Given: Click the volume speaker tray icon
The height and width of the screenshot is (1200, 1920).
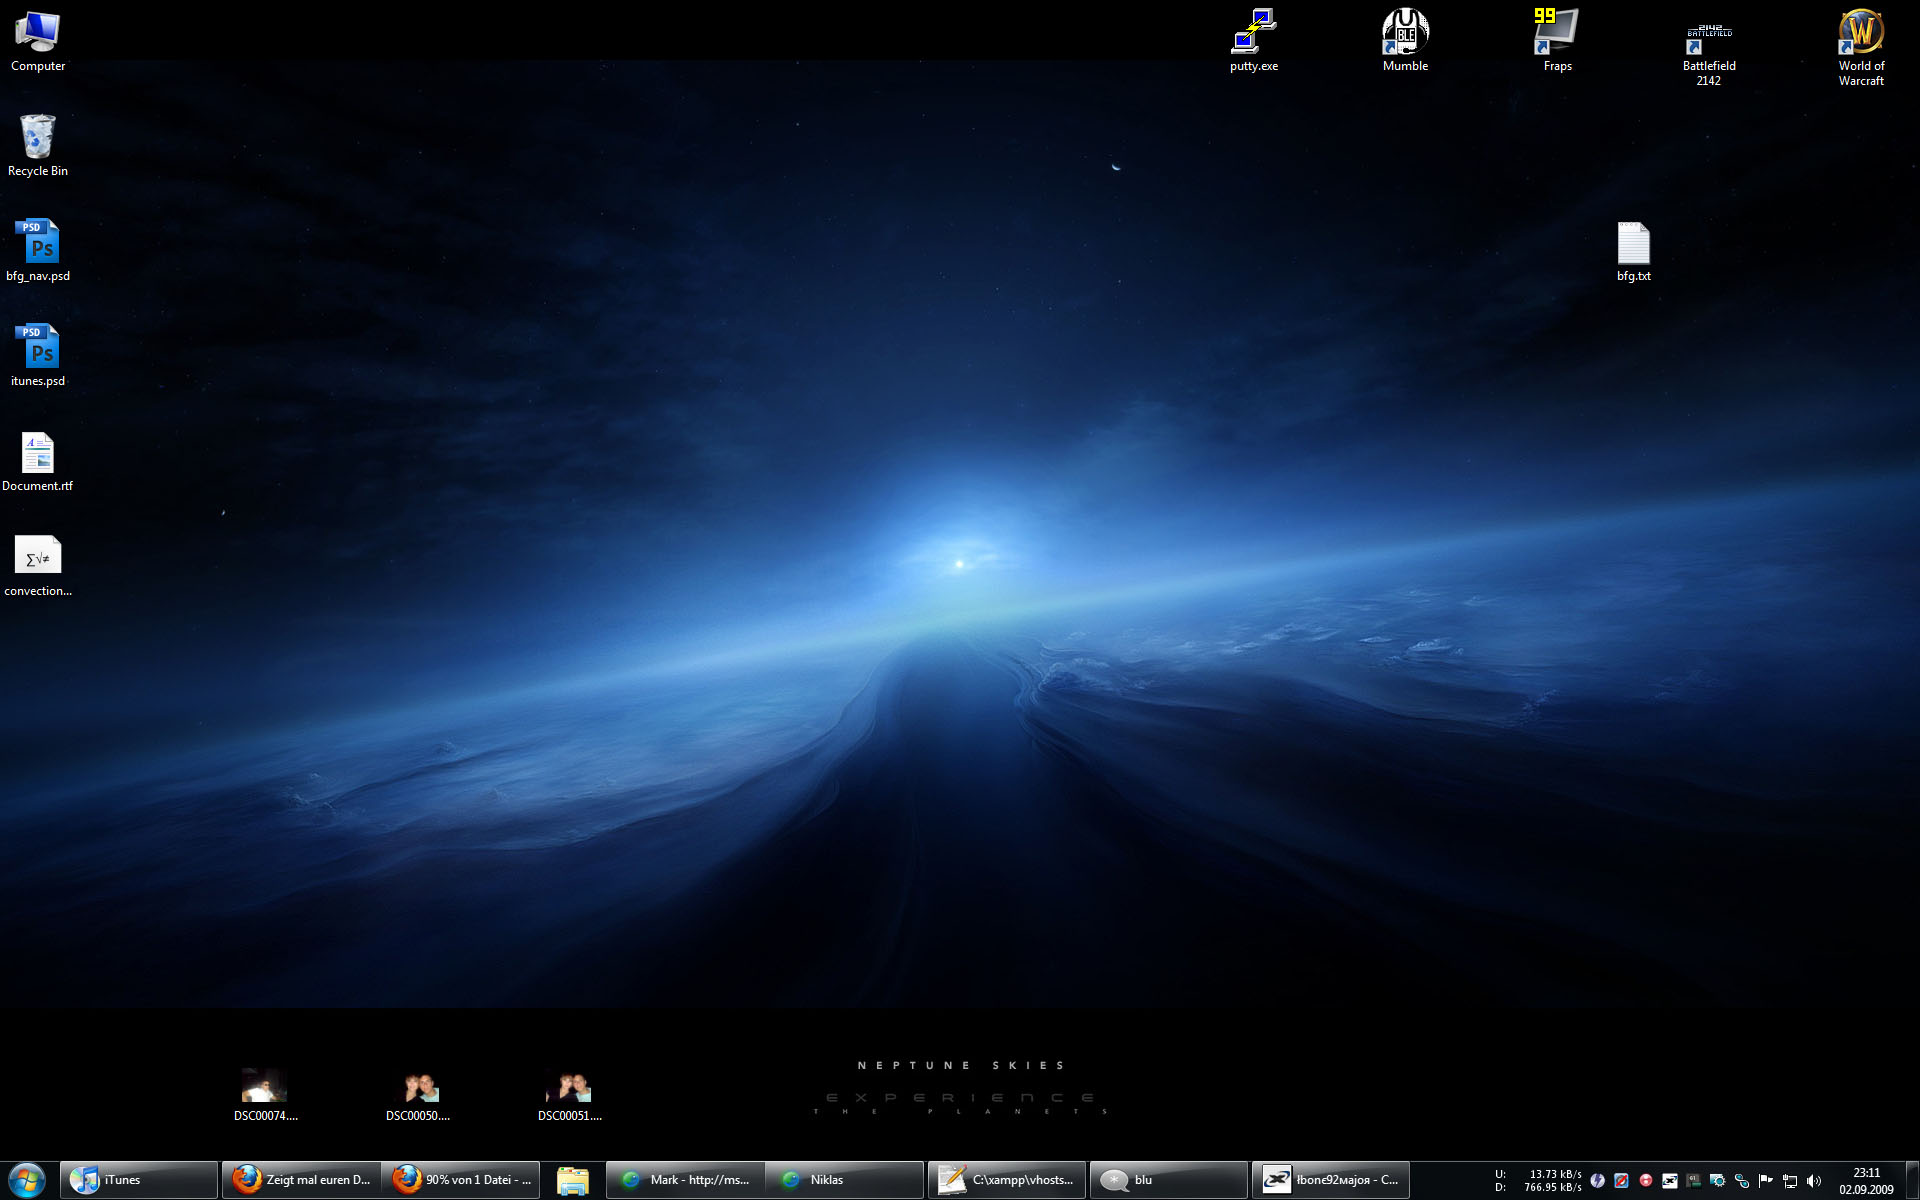Looking at the screenshot, I should [x=1814, y=1181].
